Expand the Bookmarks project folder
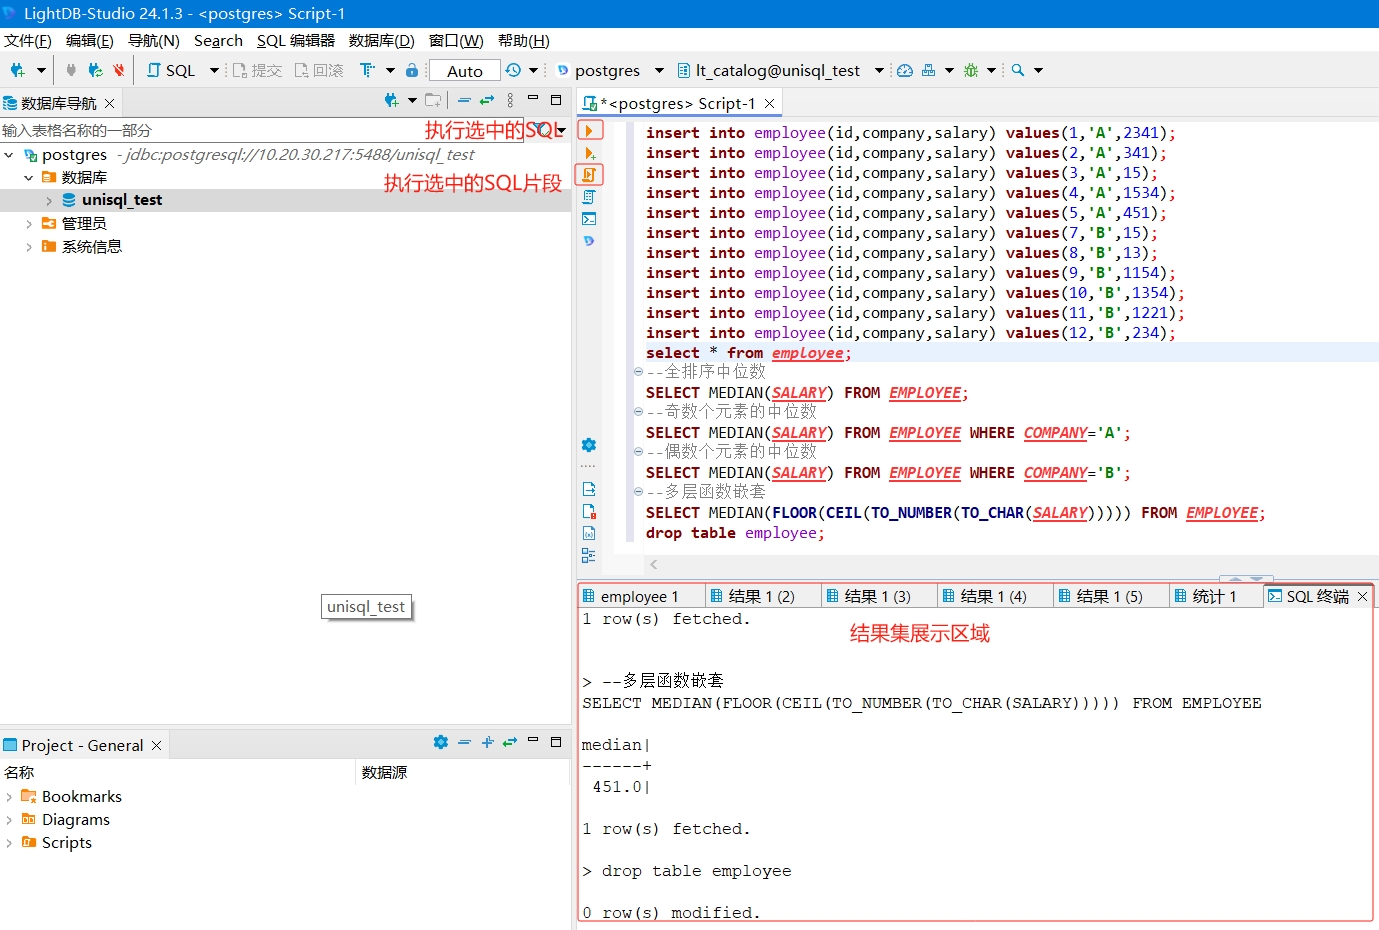The width and height of the screenshot is (1379, 930). tap(9, 797)
